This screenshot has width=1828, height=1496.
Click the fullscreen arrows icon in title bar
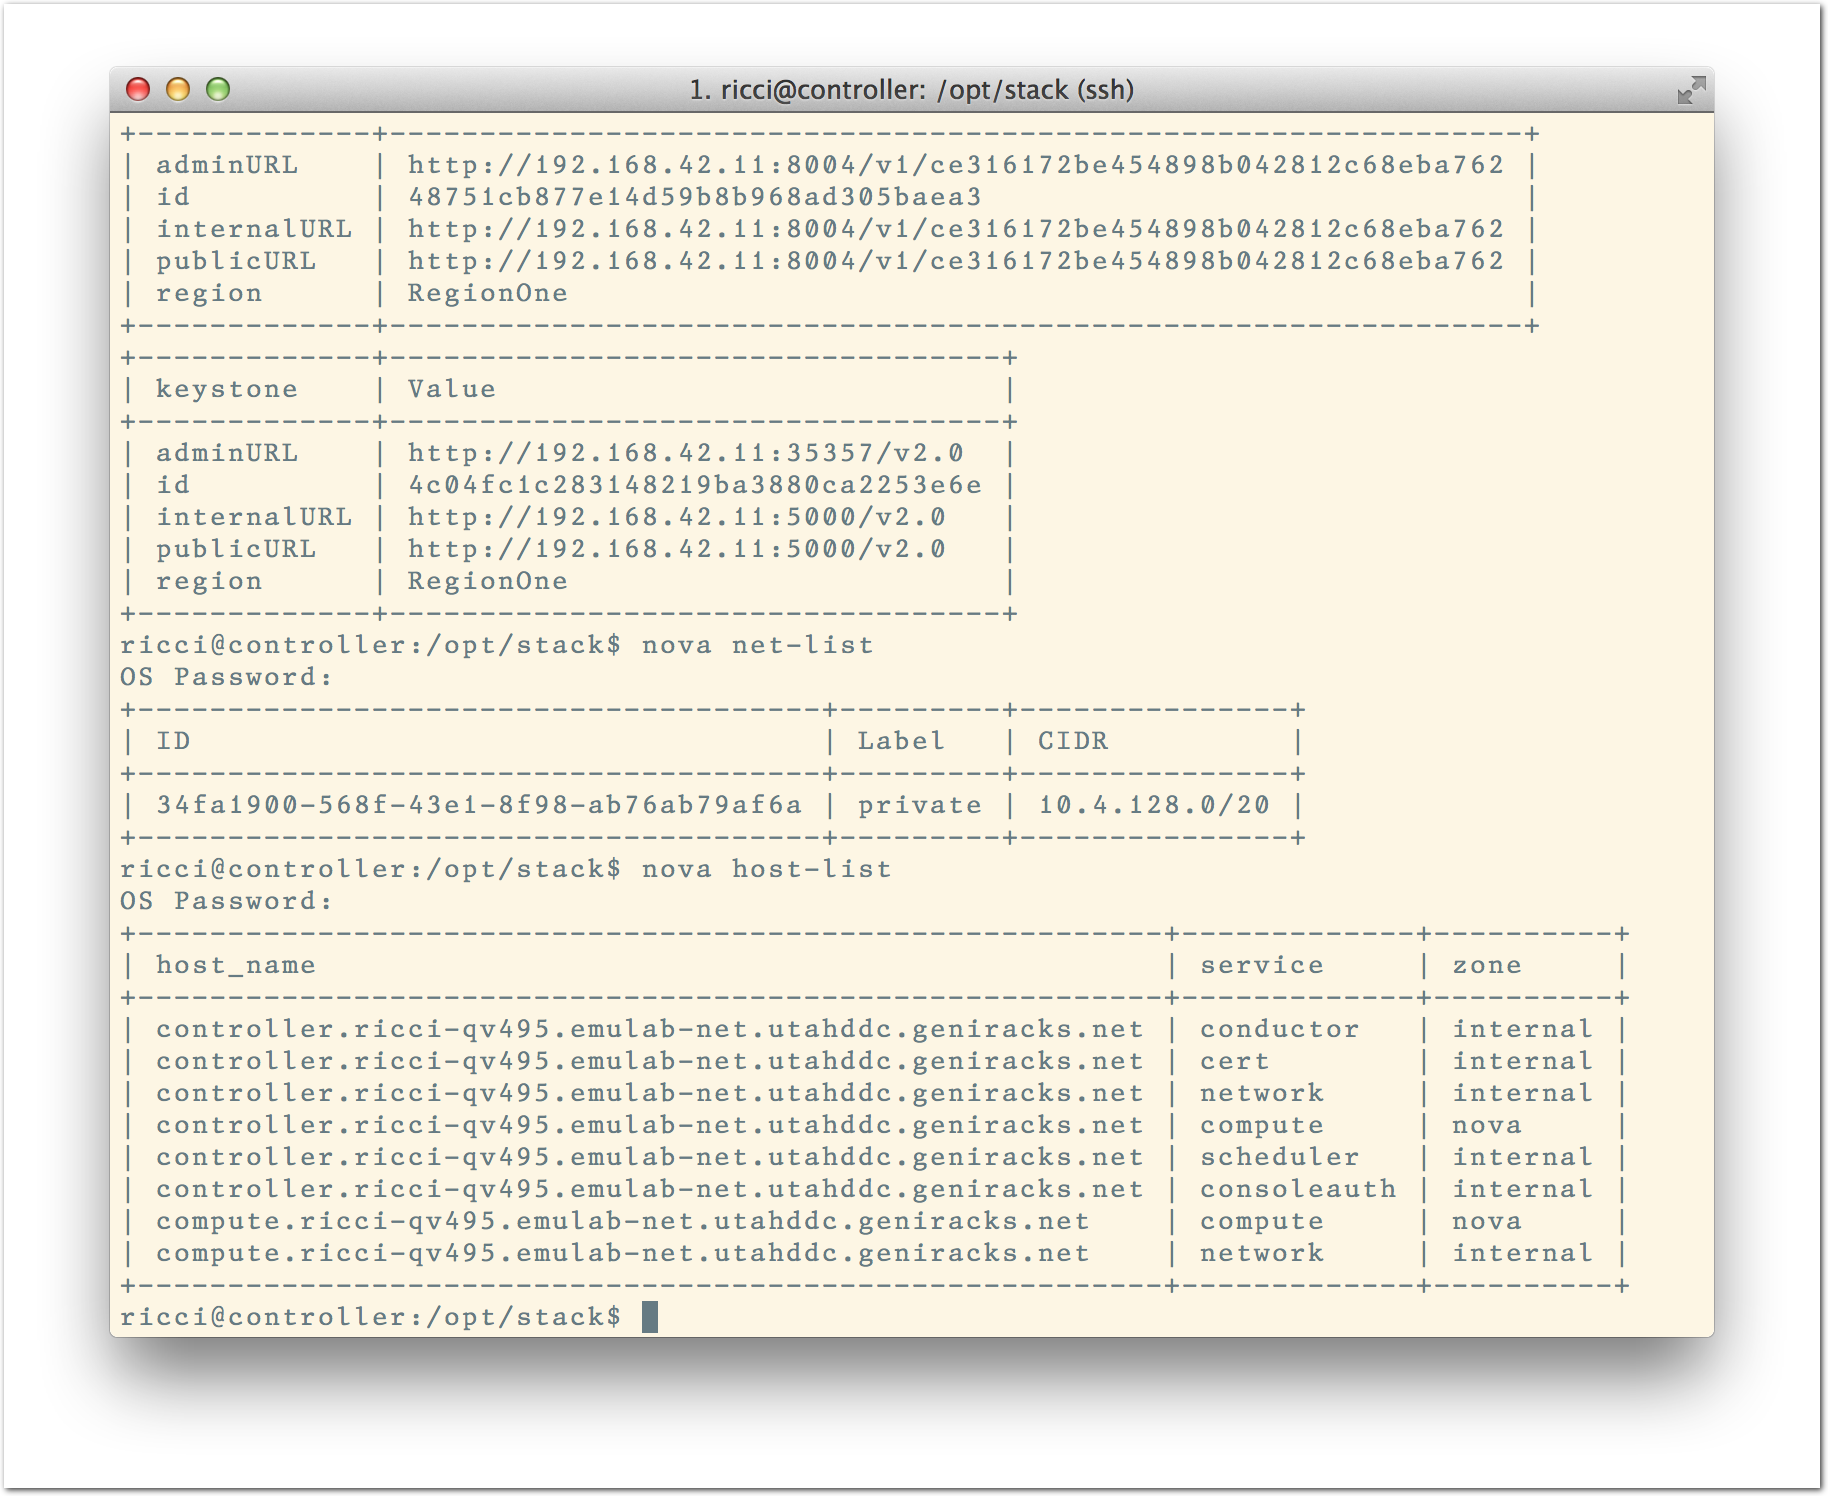point(1691,90)
